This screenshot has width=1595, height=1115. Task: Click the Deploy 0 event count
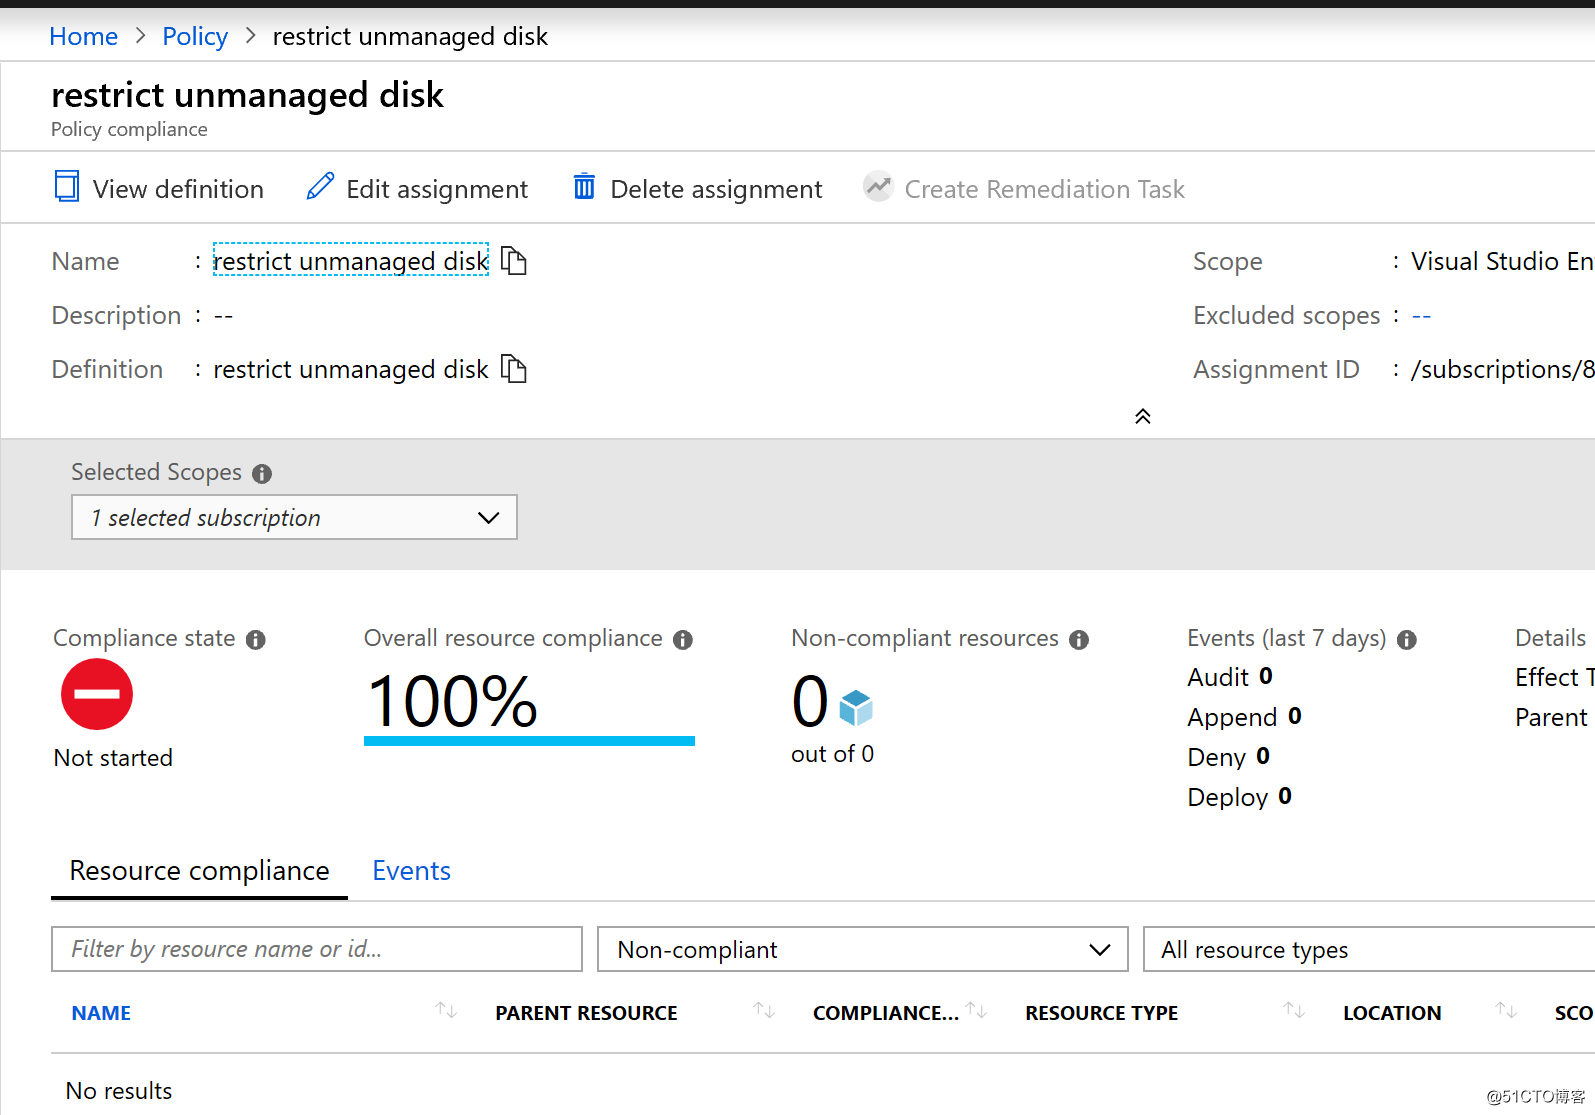click(1239, 797)
